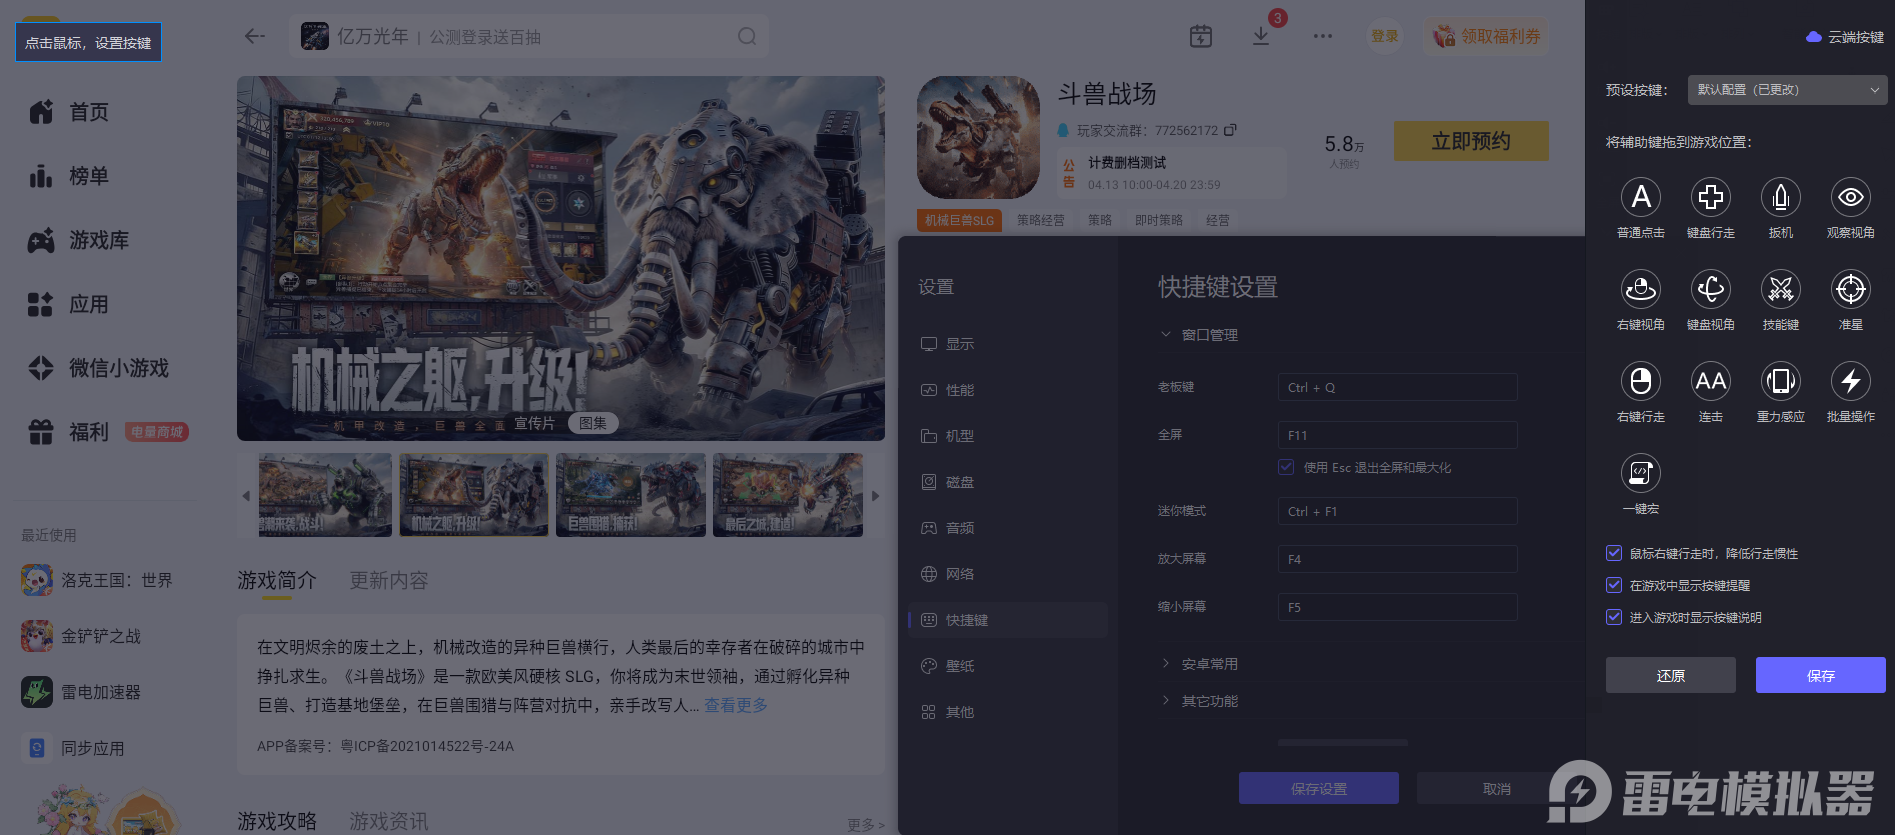Select the 键盘行走 D-pad icon
Viewport: 1895px width, 835px height.
coord(1711,197)
